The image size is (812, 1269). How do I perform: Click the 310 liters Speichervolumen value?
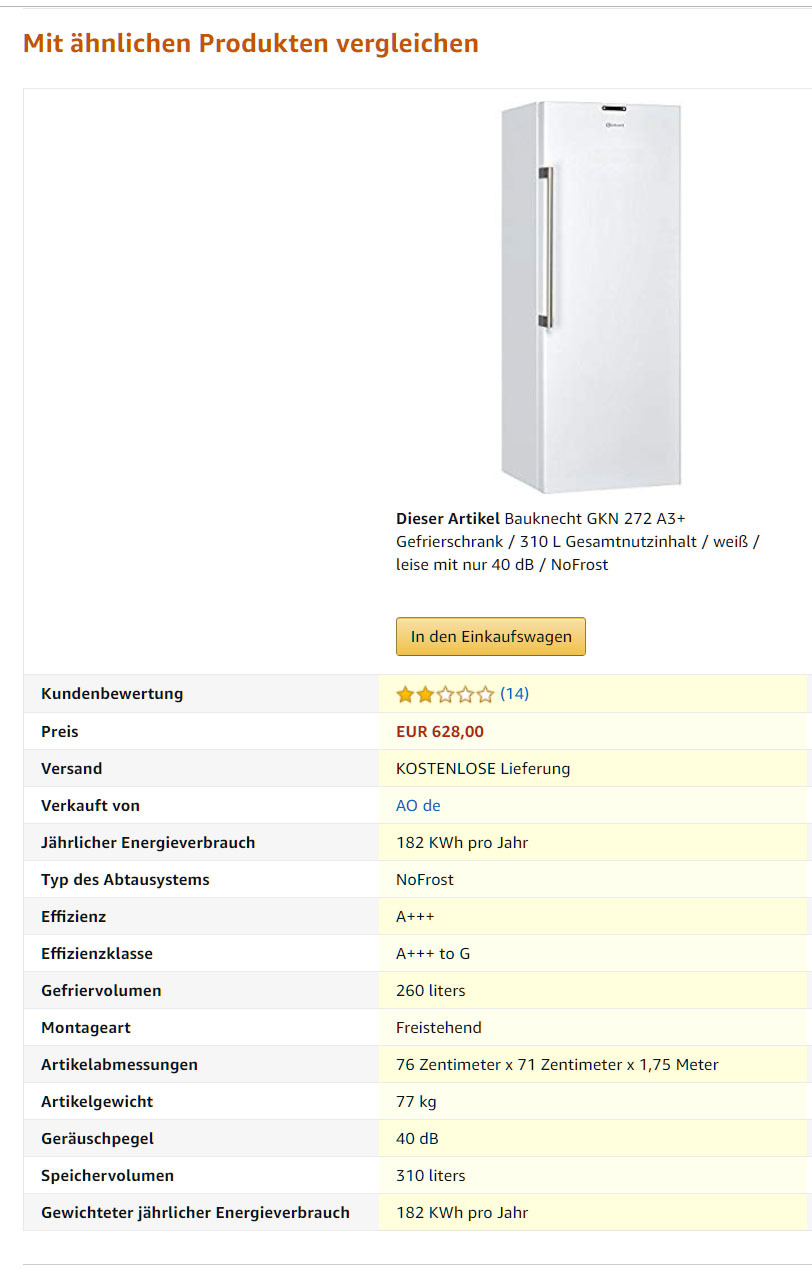click(x=431, y=1176)
